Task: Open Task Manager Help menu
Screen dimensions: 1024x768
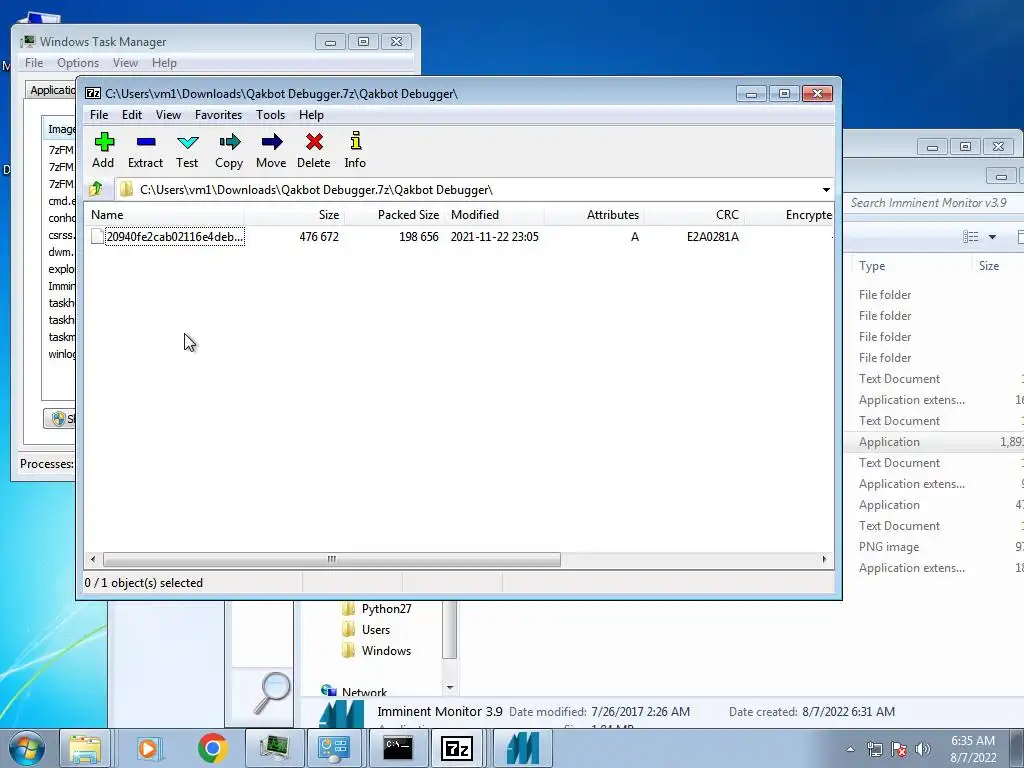Action: click(165, 63)
